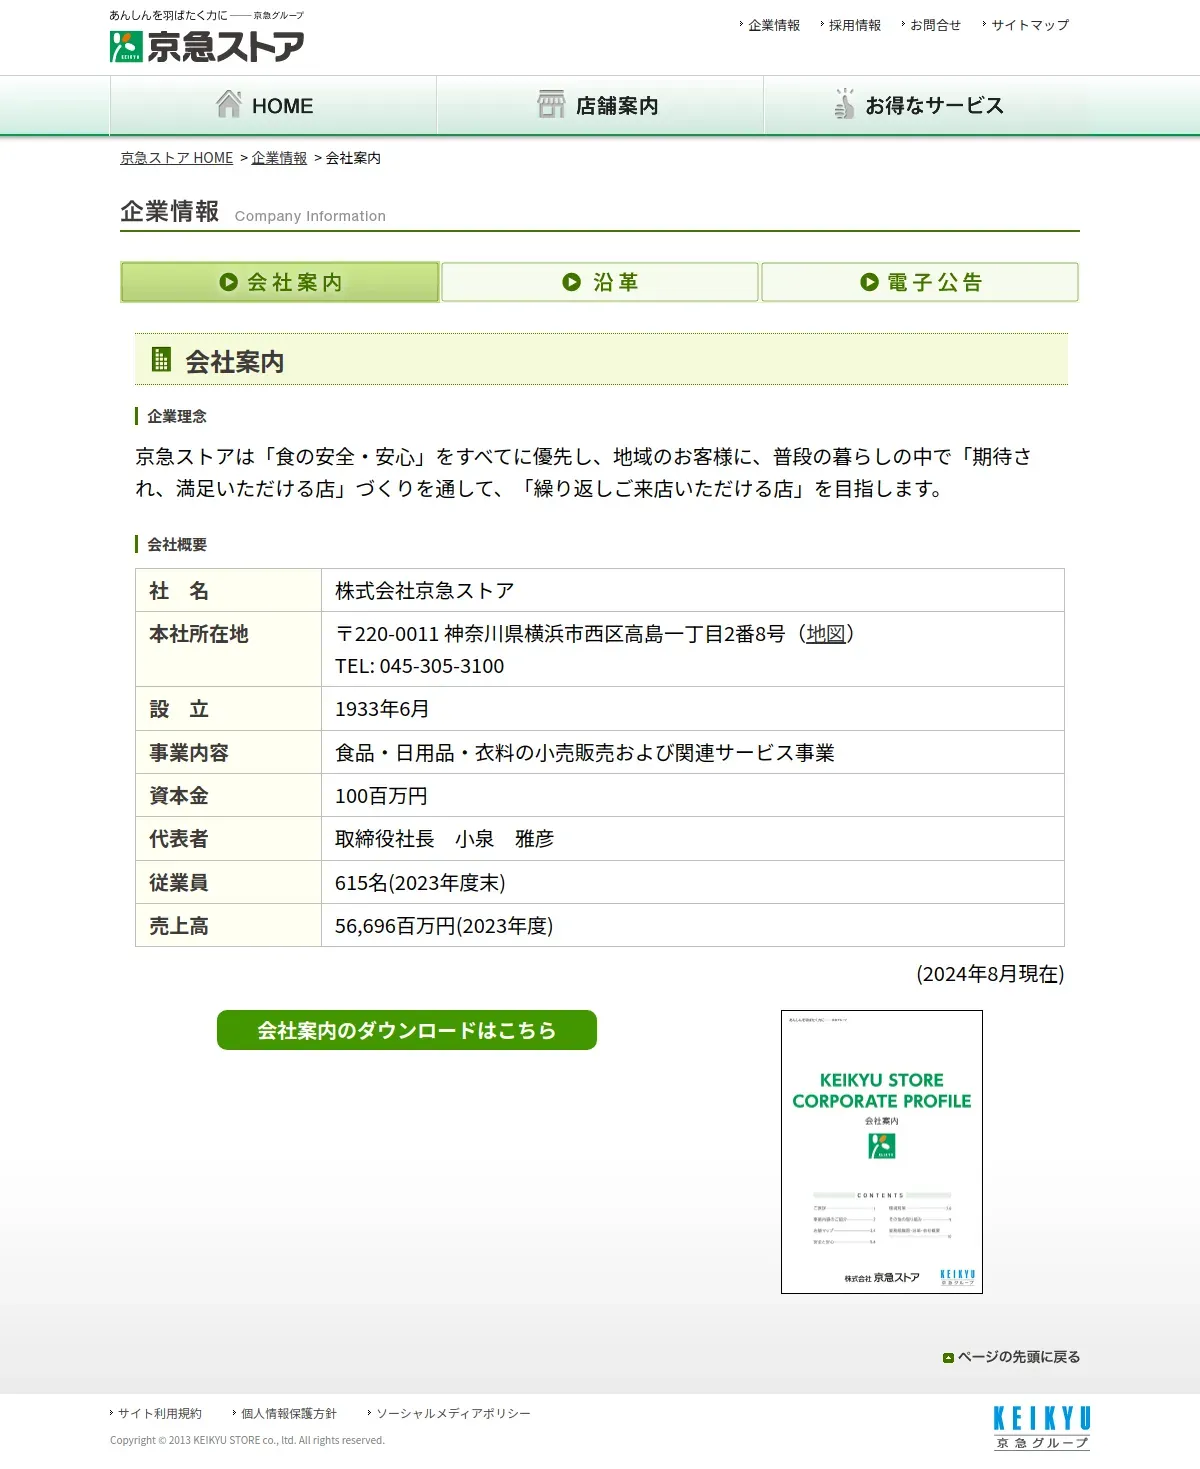Click the (2024年8月現在) date note
The width and height of the screenshot is (1200, 1469).
[990, 974]
